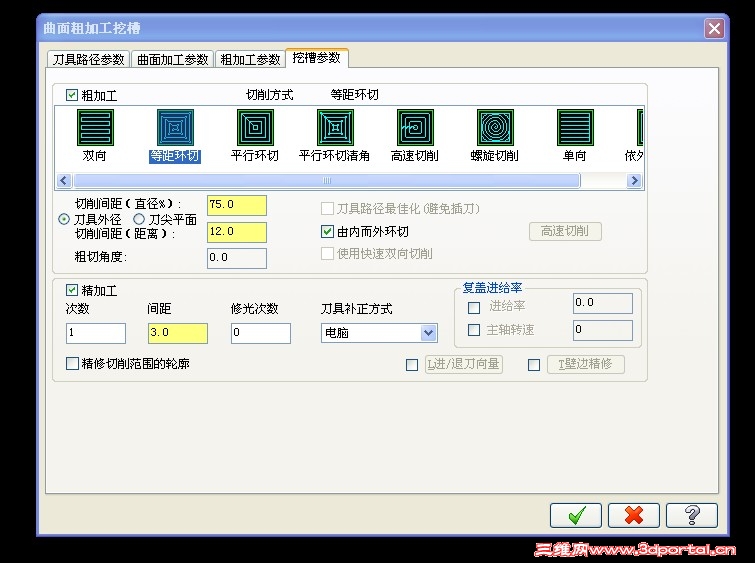Enable the 进给率 feed rate override checkbox
755x563 pixels.
pyautogui.click(x=474, y=307)
